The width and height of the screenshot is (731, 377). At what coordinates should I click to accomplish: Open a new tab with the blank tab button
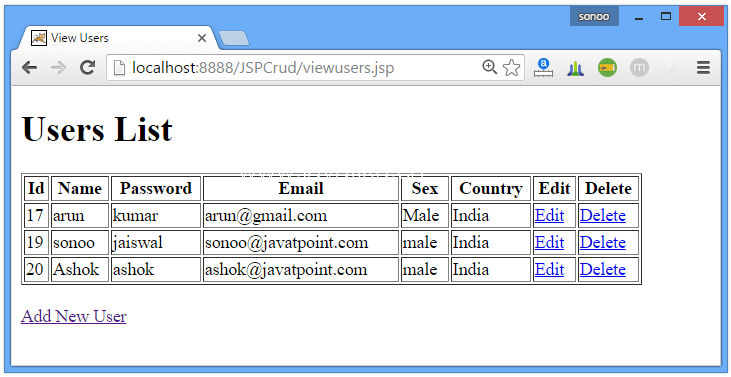pyautogui.click(x=234, y=39)
